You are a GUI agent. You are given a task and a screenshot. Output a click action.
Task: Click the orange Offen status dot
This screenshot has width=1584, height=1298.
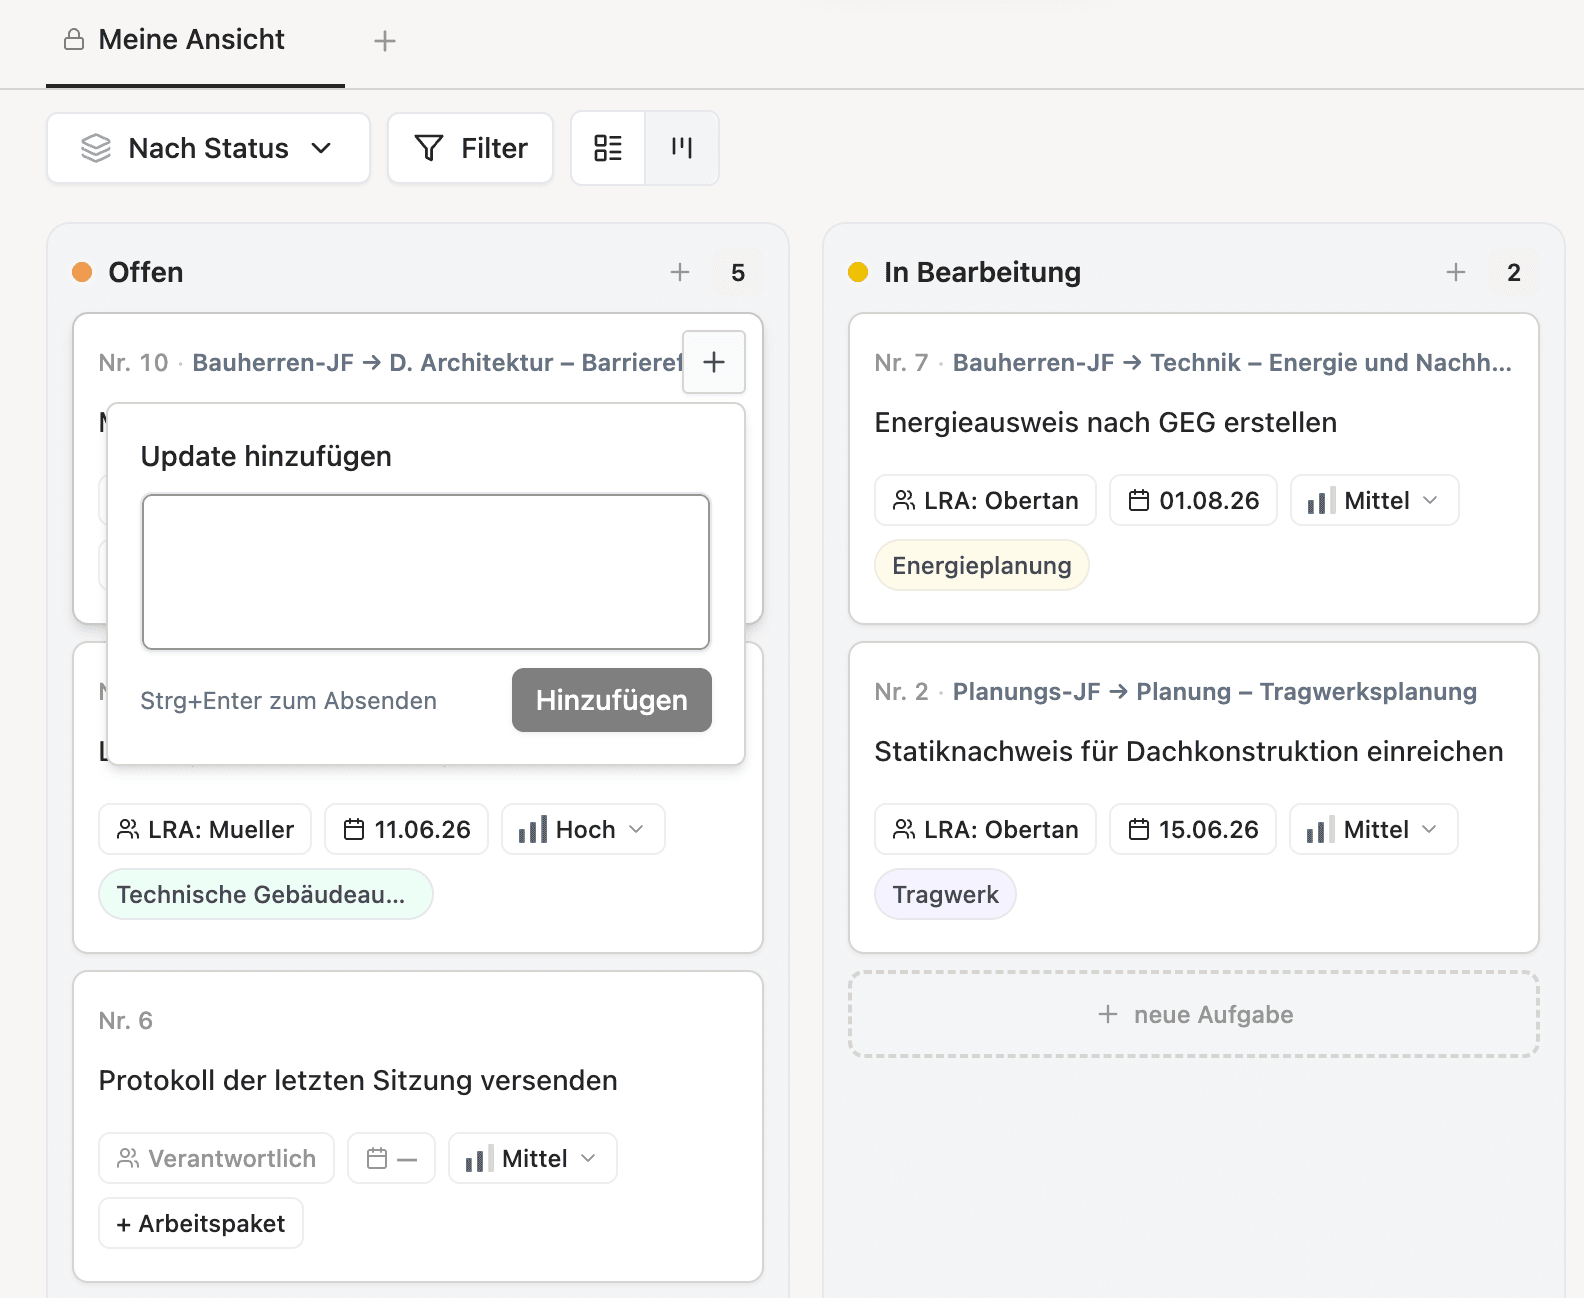[82, 272]
